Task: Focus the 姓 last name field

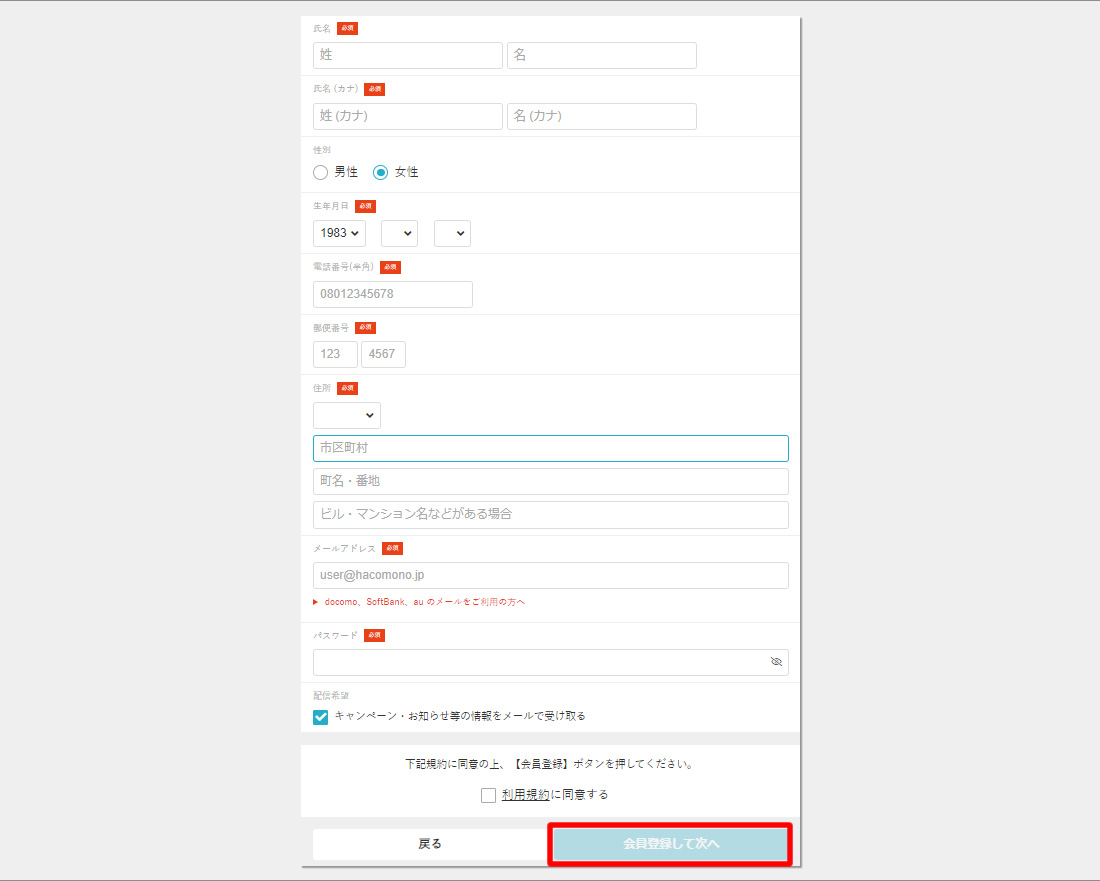Action: pos(408,55)
